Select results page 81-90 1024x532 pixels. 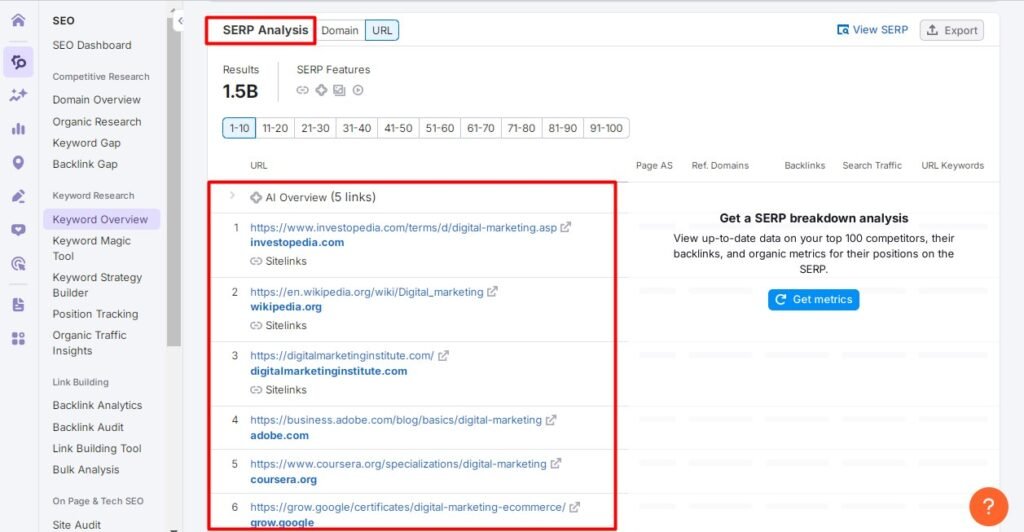(x=562, y=128)
